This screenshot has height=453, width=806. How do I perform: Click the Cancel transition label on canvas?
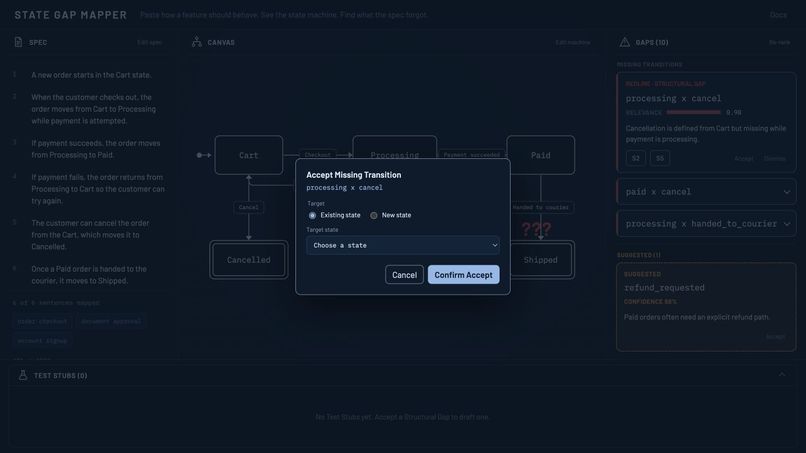(249, 207)
